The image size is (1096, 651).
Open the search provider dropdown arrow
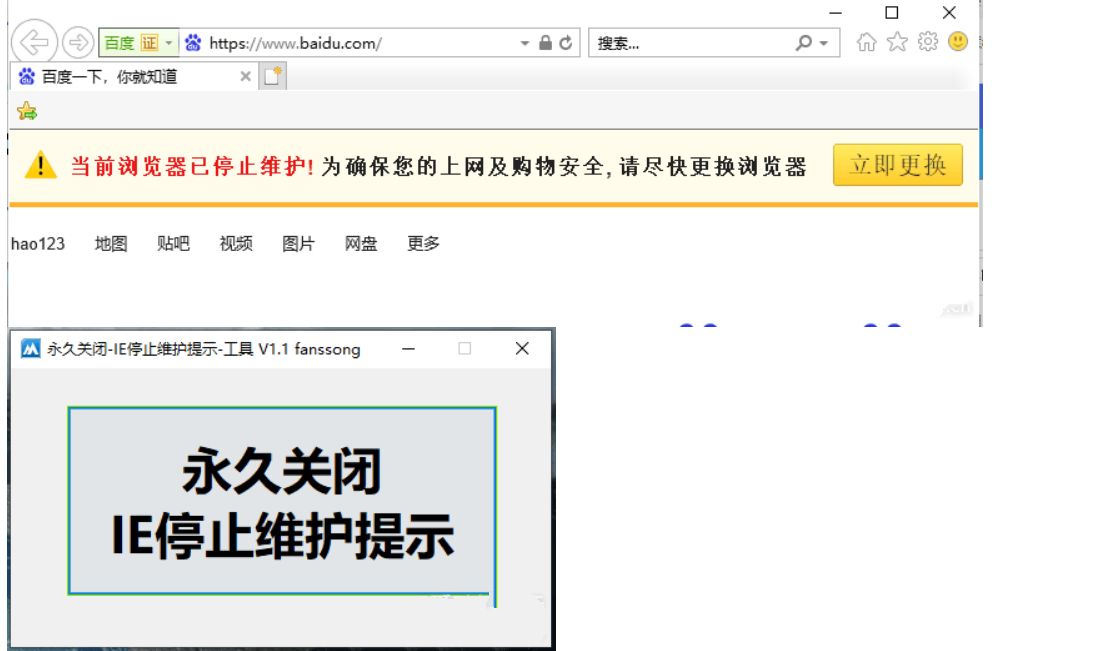pos(823,43)
